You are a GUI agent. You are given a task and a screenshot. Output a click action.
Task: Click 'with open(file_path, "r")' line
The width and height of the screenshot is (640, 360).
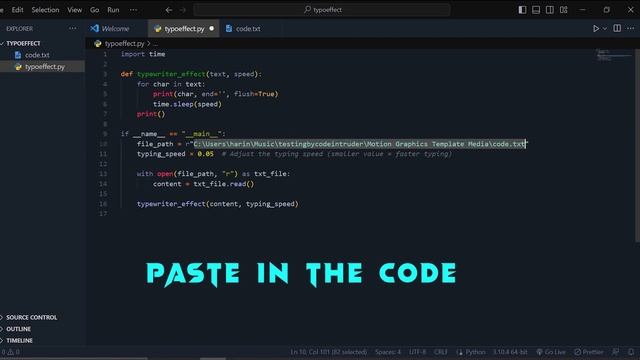tap(213, 174)
